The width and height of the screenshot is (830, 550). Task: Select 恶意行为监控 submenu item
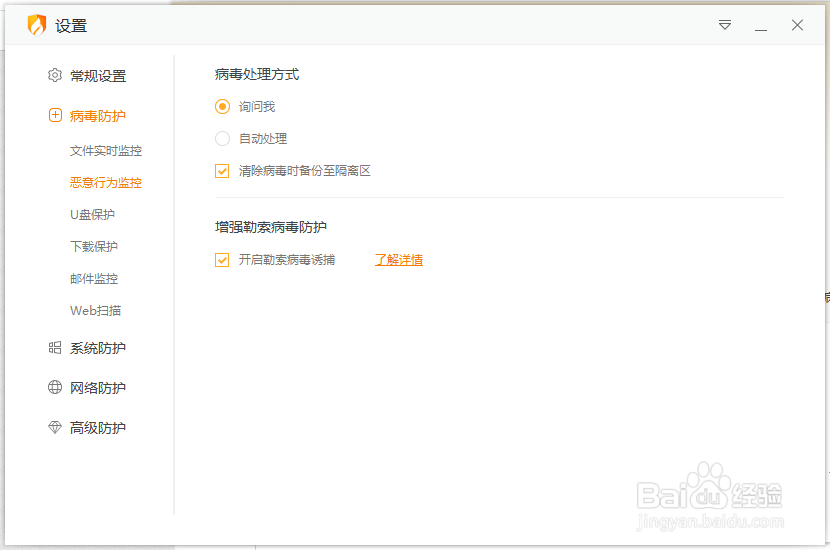[106, 183]
